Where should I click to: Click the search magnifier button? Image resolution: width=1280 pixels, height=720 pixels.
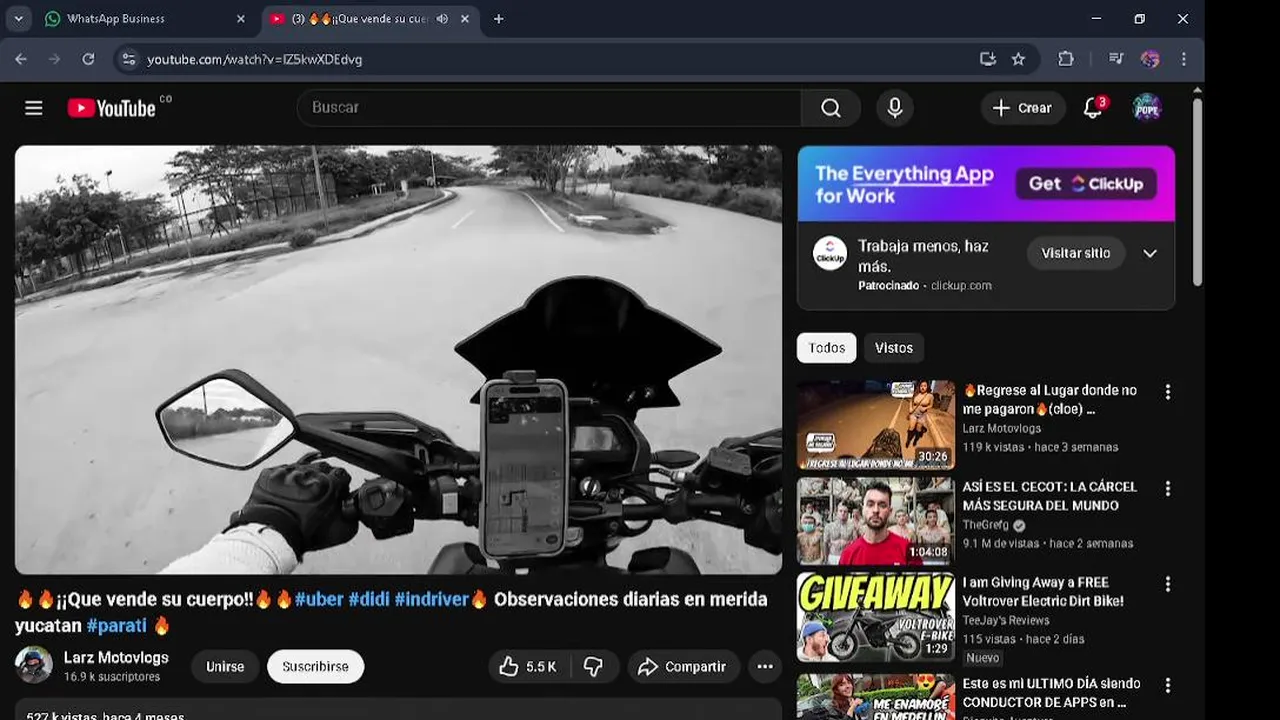[x=831, y=108]
